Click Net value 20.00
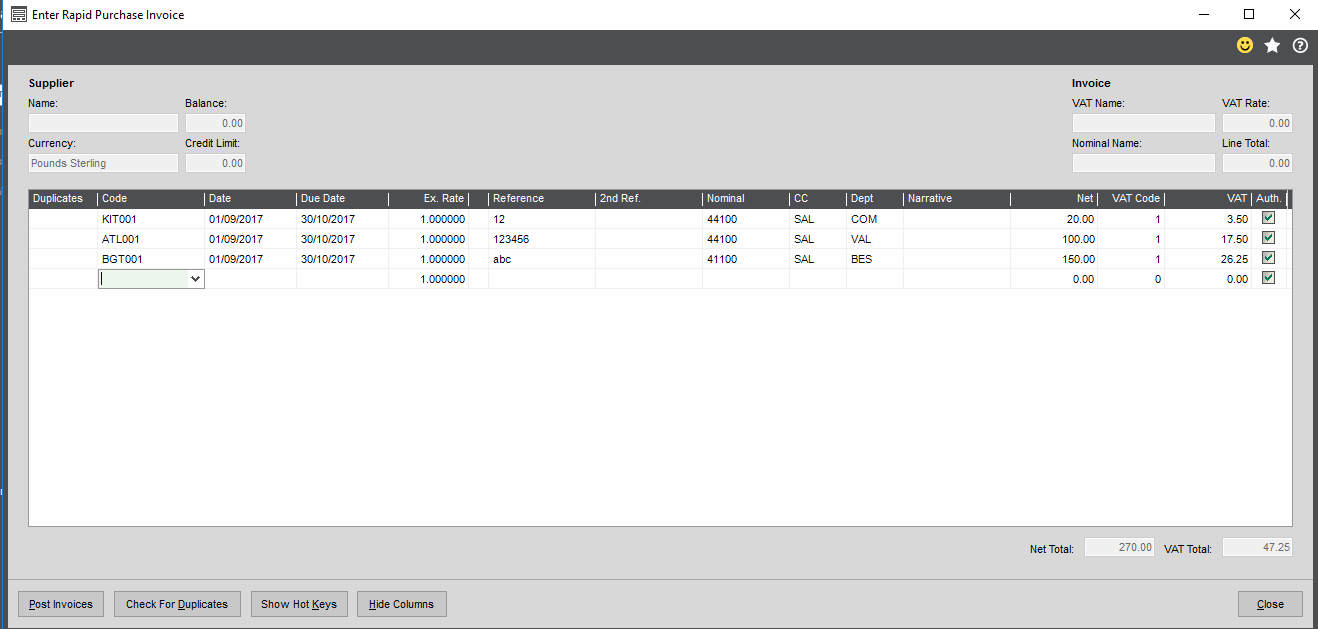Image resolution: width=1318 pixels, height=629 pixels. pyautogui.click(x=1054, y=219)
